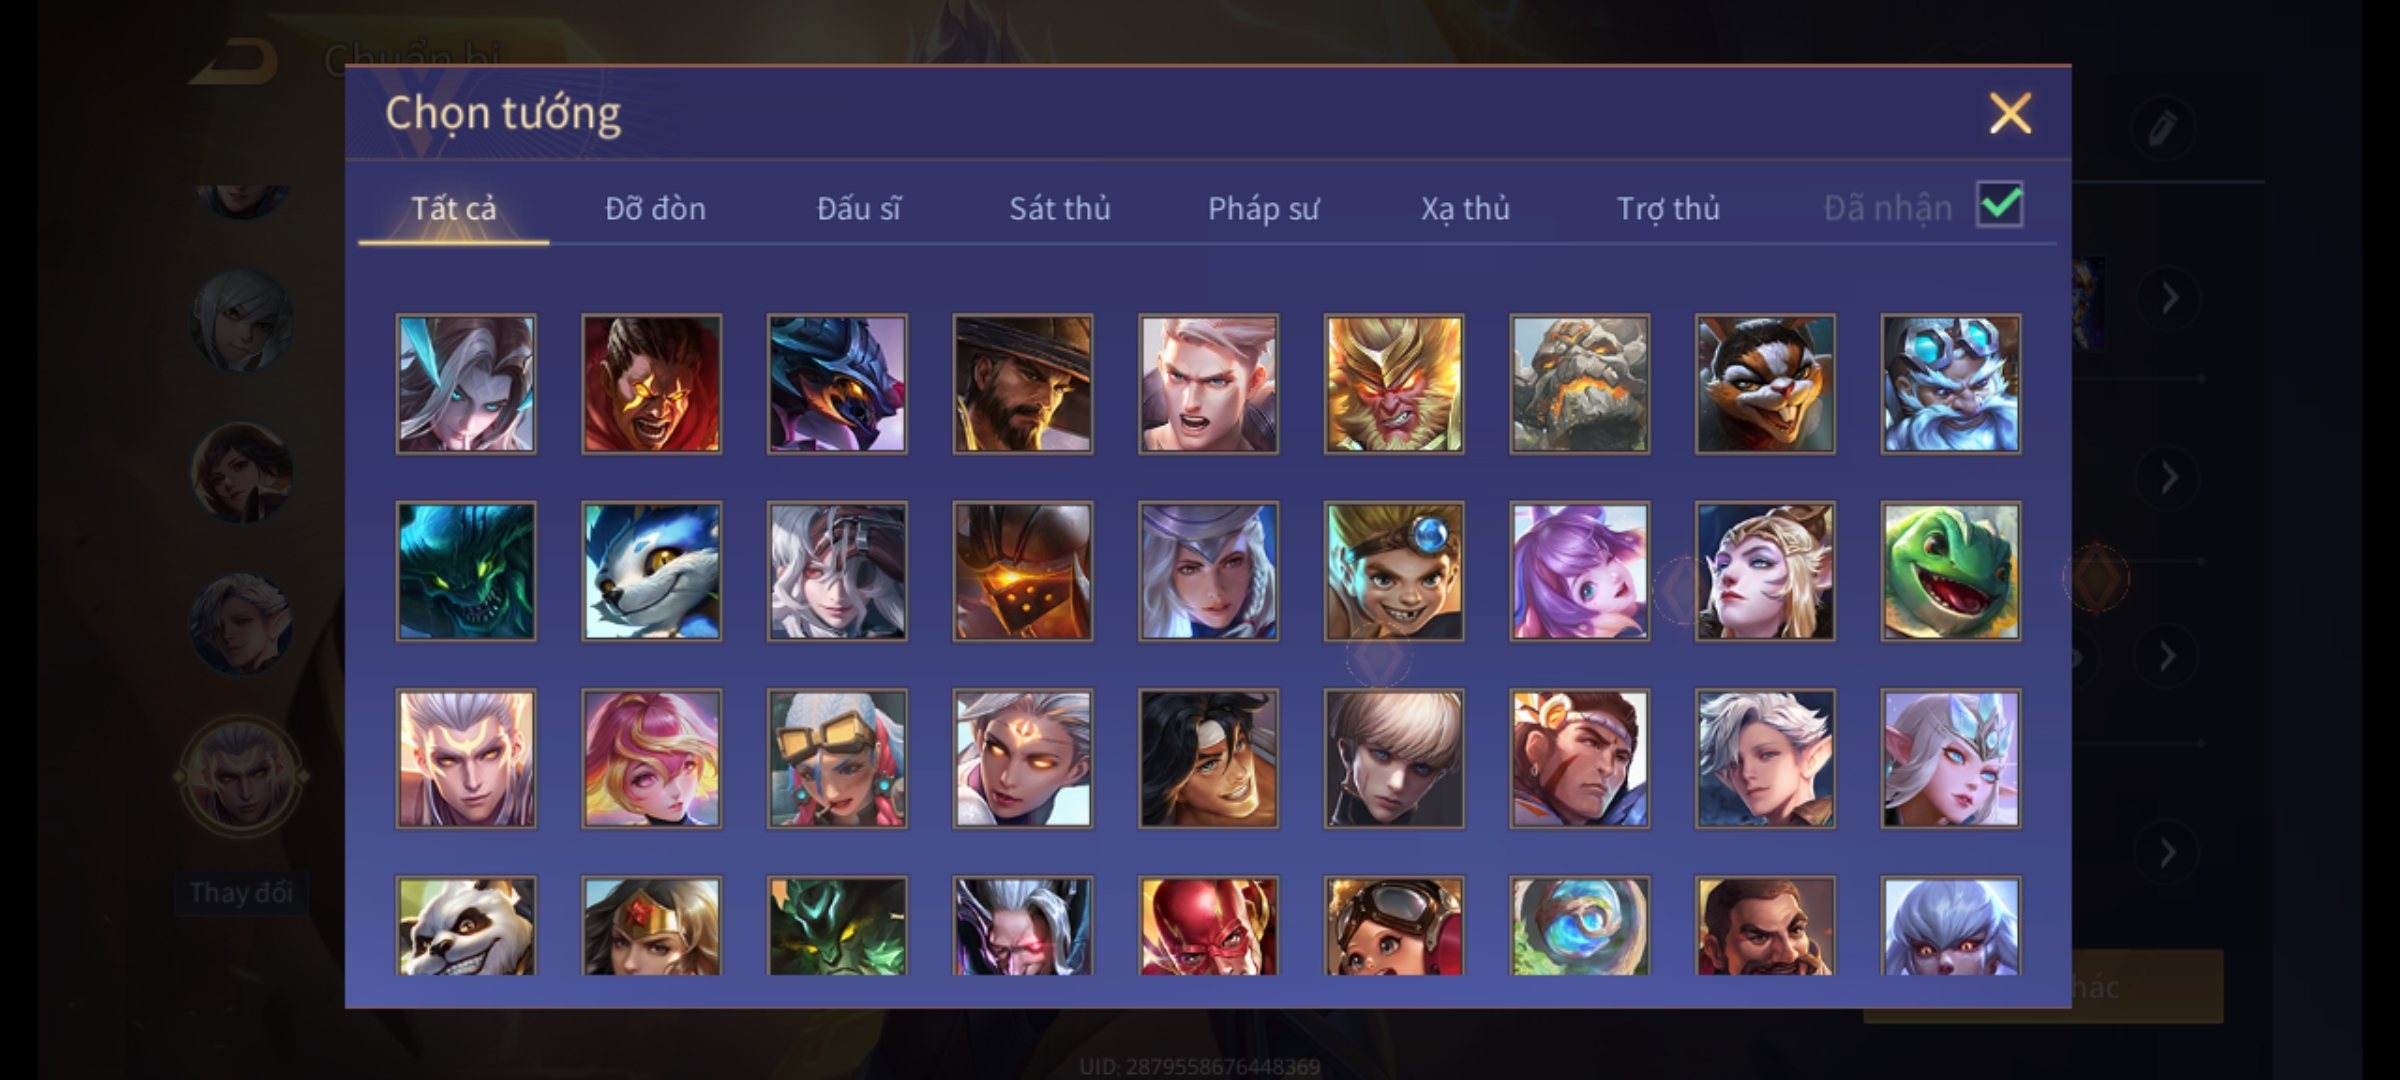The width and height of the screenshot is (2400, 1080).
Task: Open the Sát thủ tab
Action: tap(1060, 208)
